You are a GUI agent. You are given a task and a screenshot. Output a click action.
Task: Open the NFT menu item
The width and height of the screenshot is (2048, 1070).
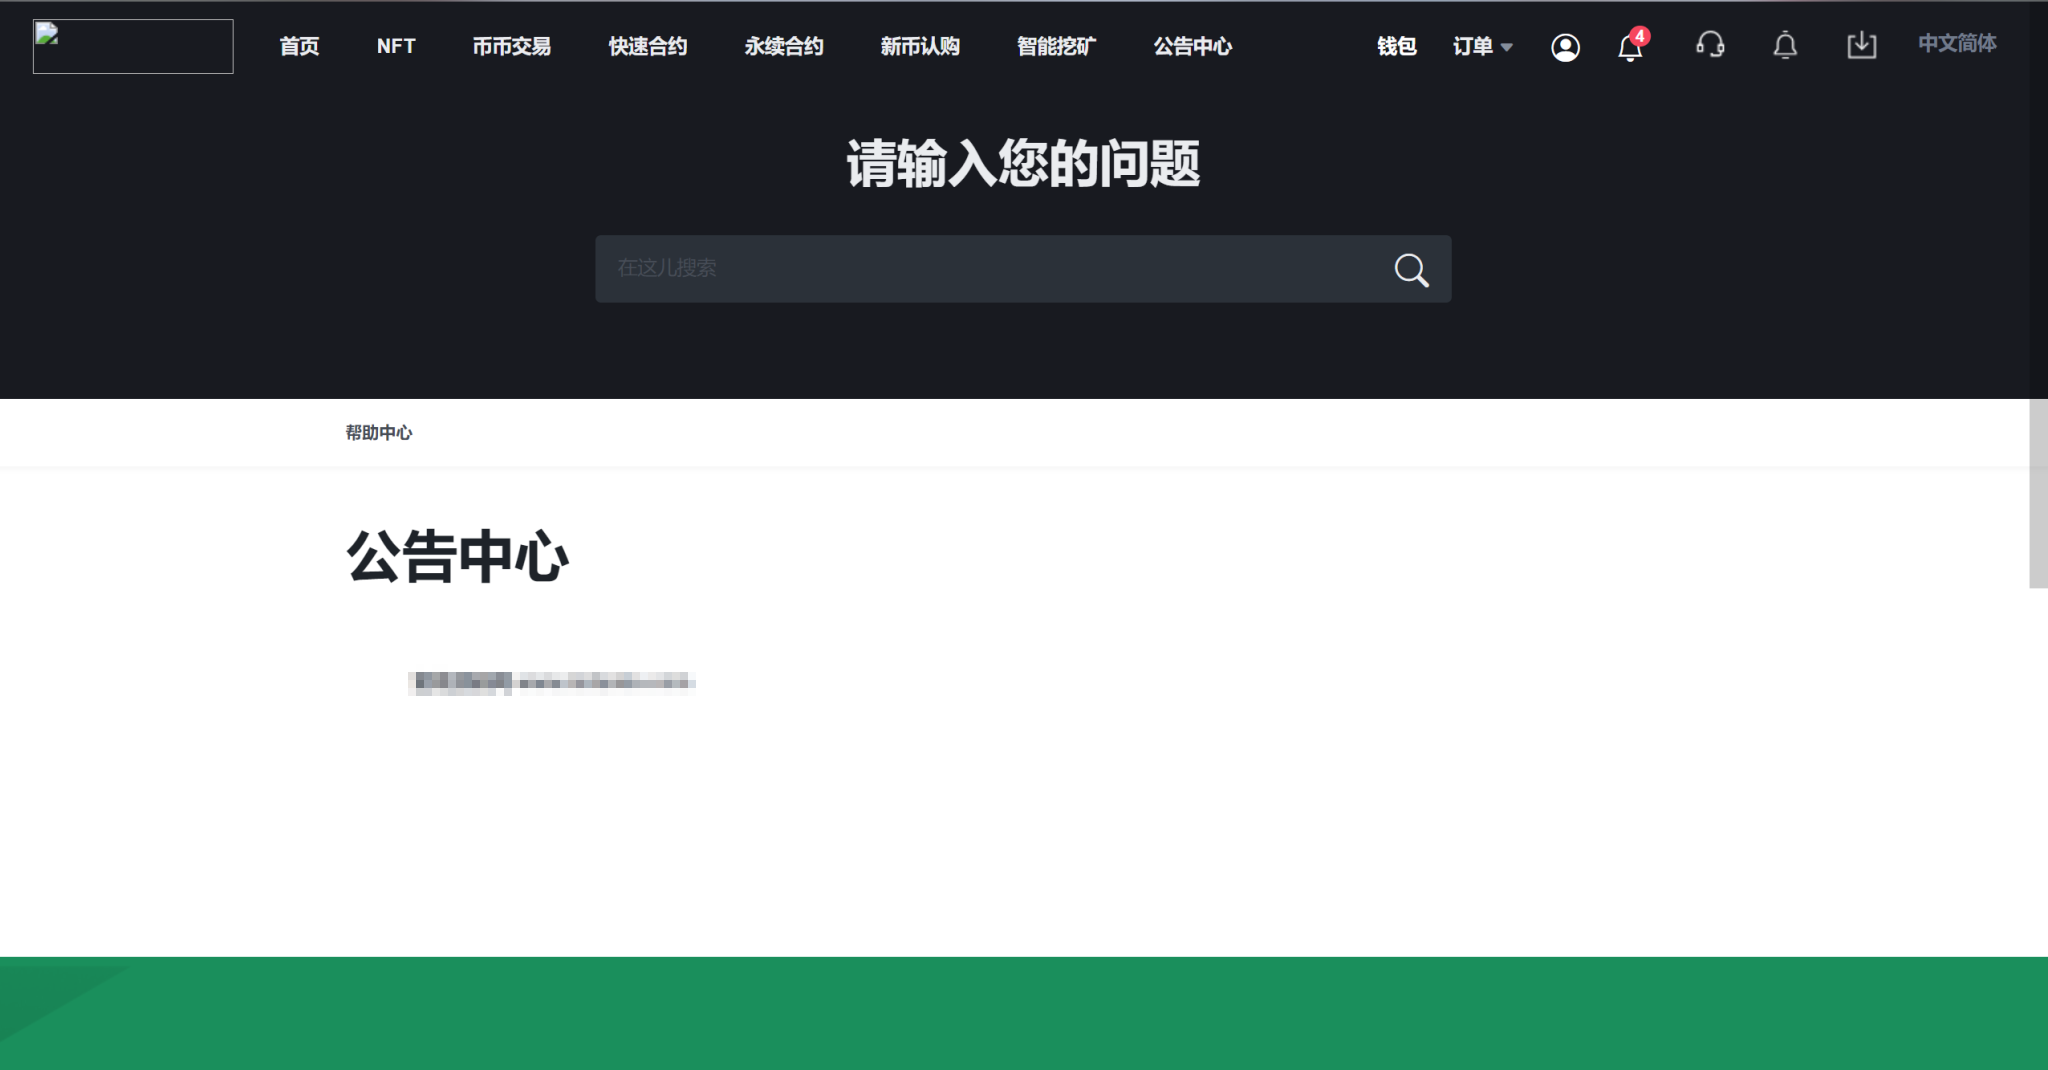396,46
